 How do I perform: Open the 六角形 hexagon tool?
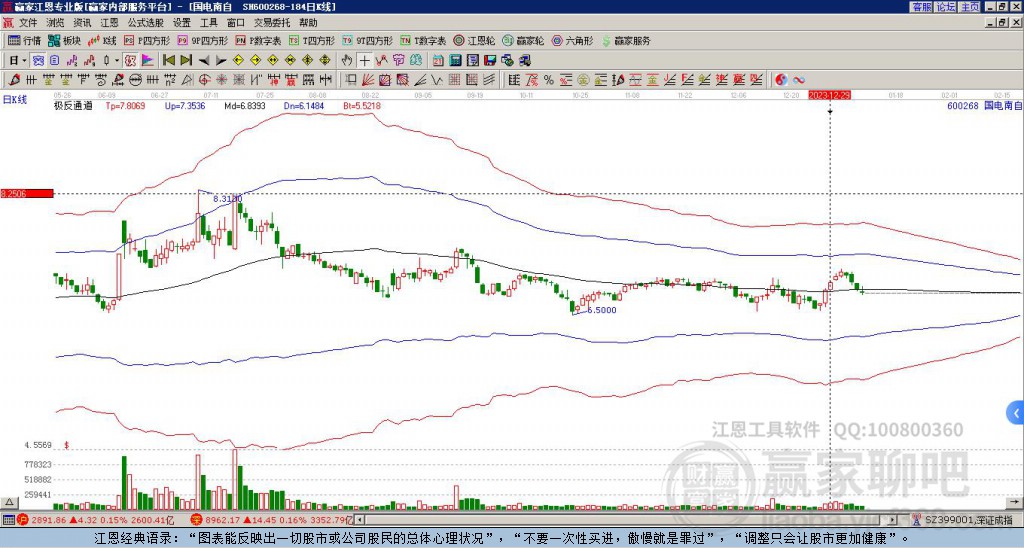572,40
